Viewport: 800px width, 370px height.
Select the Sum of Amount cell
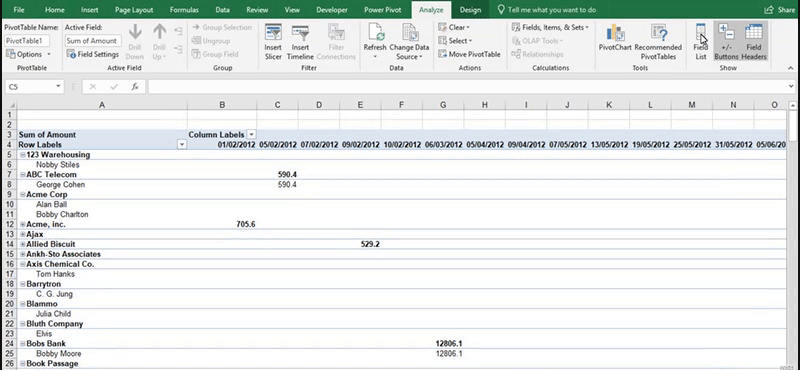click(x=102, y=135)
